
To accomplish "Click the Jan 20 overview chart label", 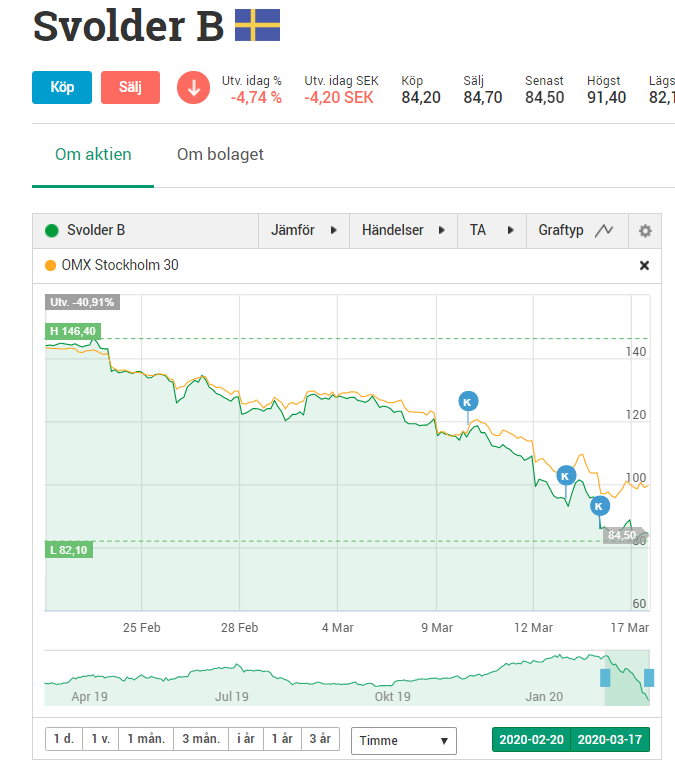I will pyautogui.click(x=544, y=697).
